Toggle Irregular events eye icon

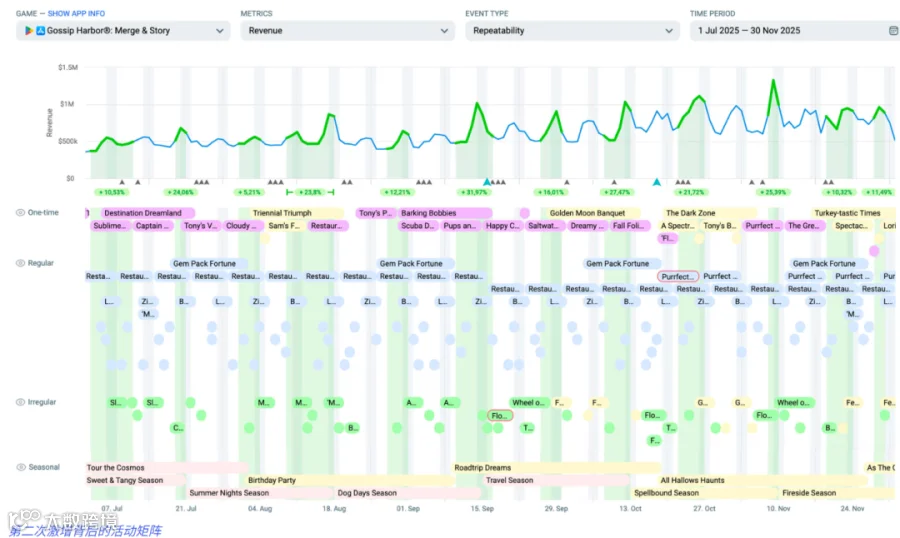coord(20,402)
